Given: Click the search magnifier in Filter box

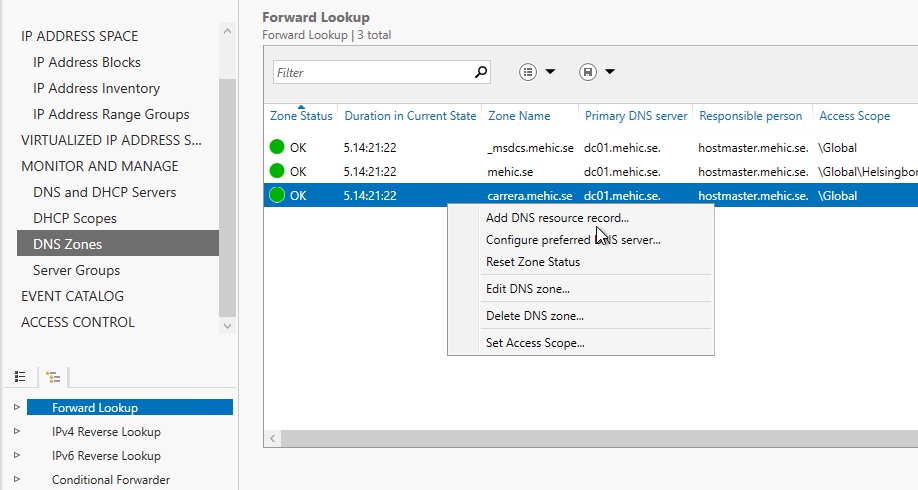Looking at the screenshot, I should (481, 72).
